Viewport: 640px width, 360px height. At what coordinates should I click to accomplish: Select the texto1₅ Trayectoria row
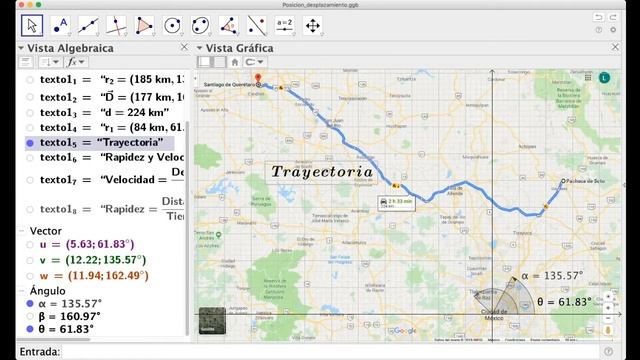[100, 143]
